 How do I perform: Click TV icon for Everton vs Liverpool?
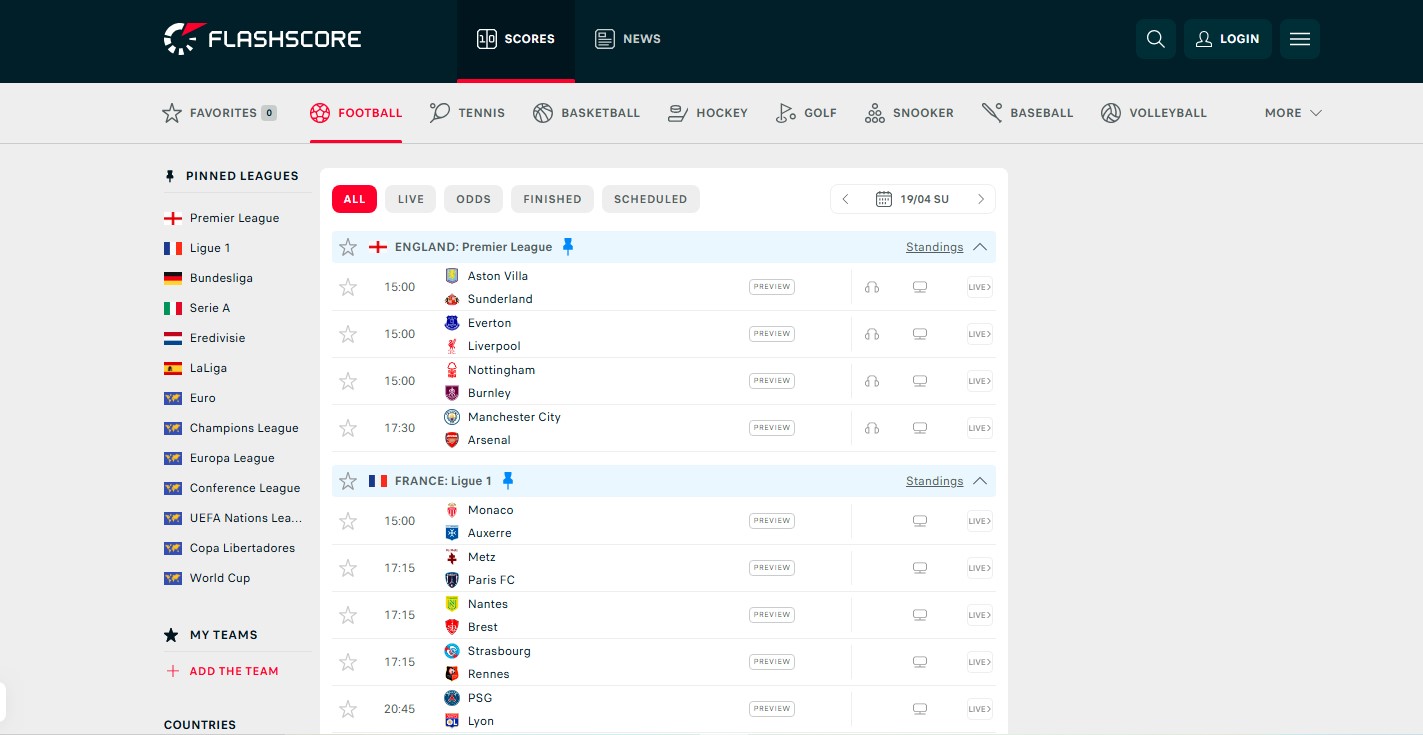click(x=919, y=334)
